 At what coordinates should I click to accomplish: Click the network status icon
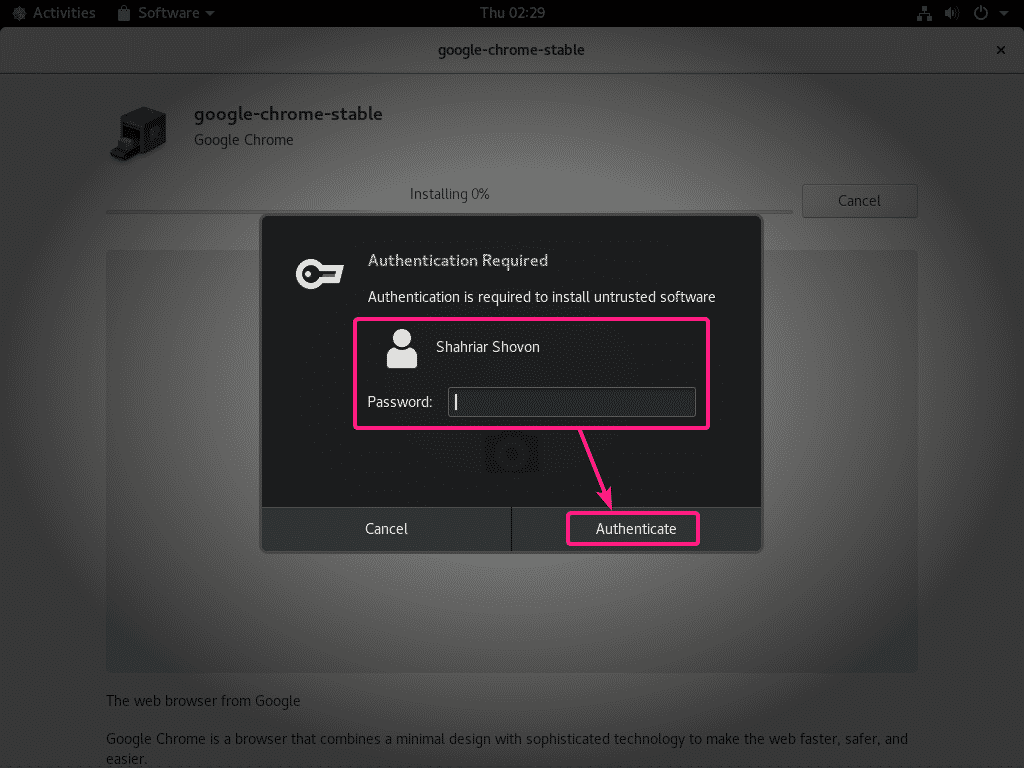[924, 13]
